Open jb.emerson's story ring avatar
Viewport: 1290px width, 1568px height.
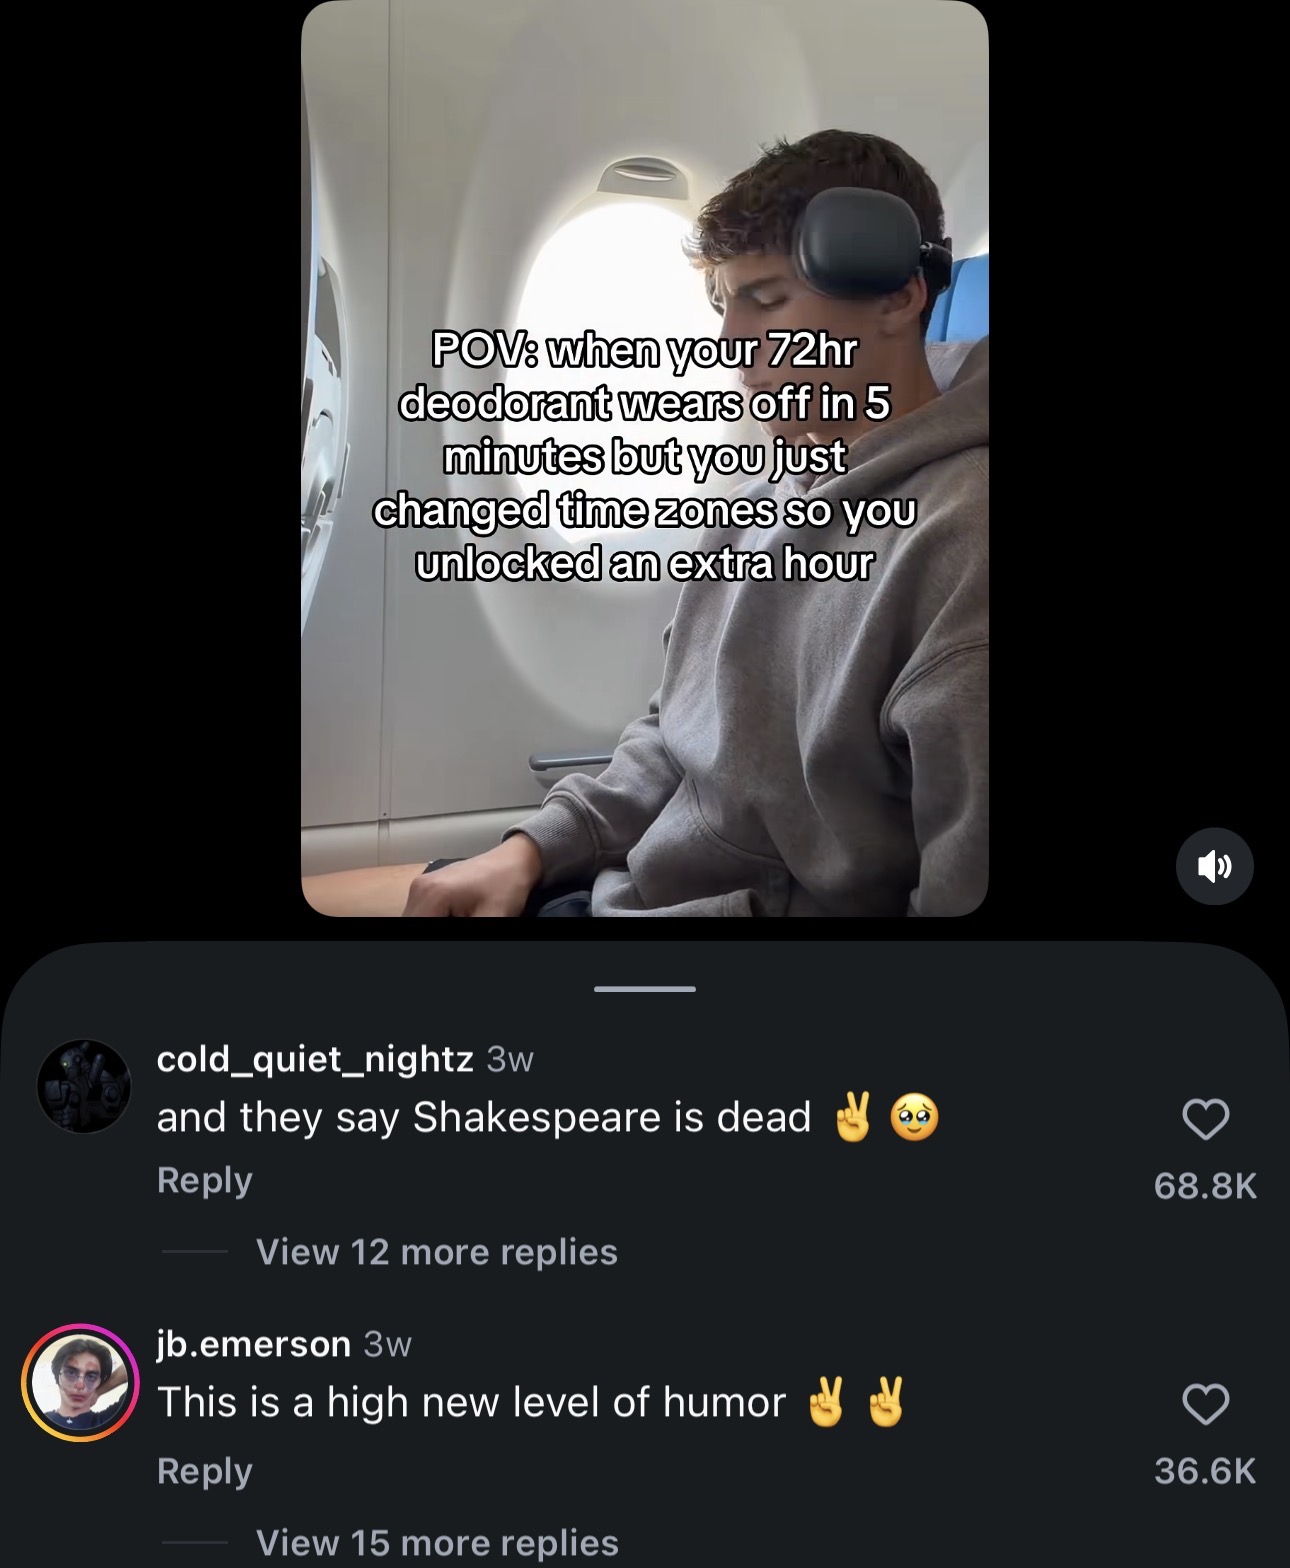[80, 1383]
